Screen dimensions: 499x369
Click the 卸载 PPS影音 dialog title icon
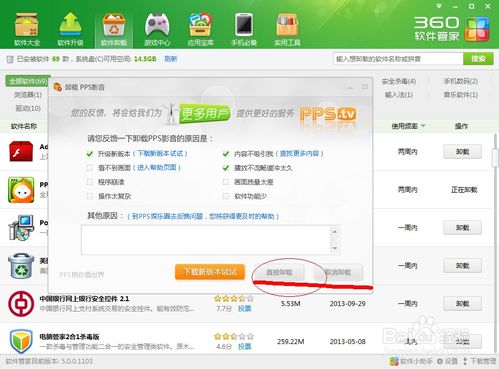pyautogui.click(x=58, y=87)
